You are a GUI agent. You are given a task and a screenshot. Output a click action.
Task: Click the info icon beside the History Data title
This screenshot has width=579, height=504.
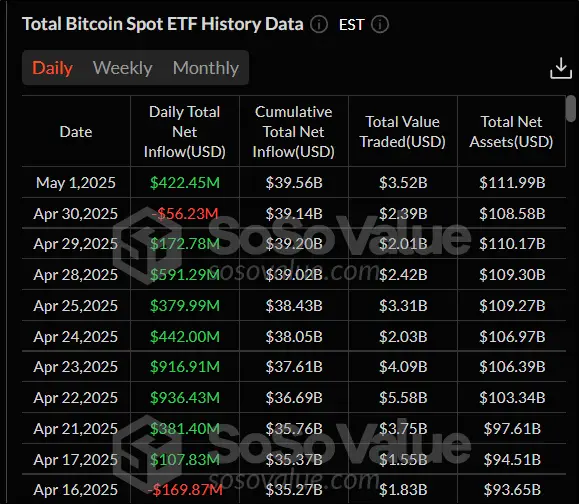click(x=319, y=24)
